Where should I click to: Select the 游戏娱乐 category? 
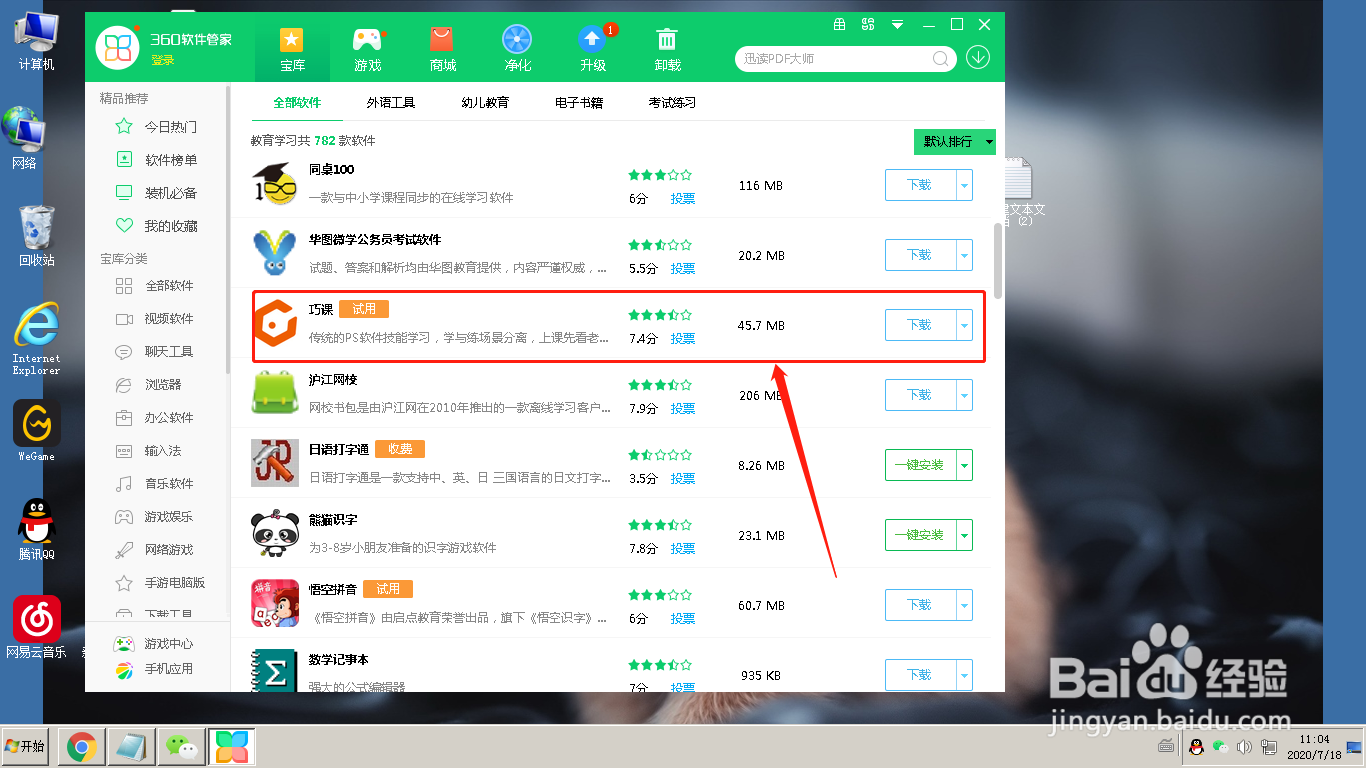tap(157, 516)
